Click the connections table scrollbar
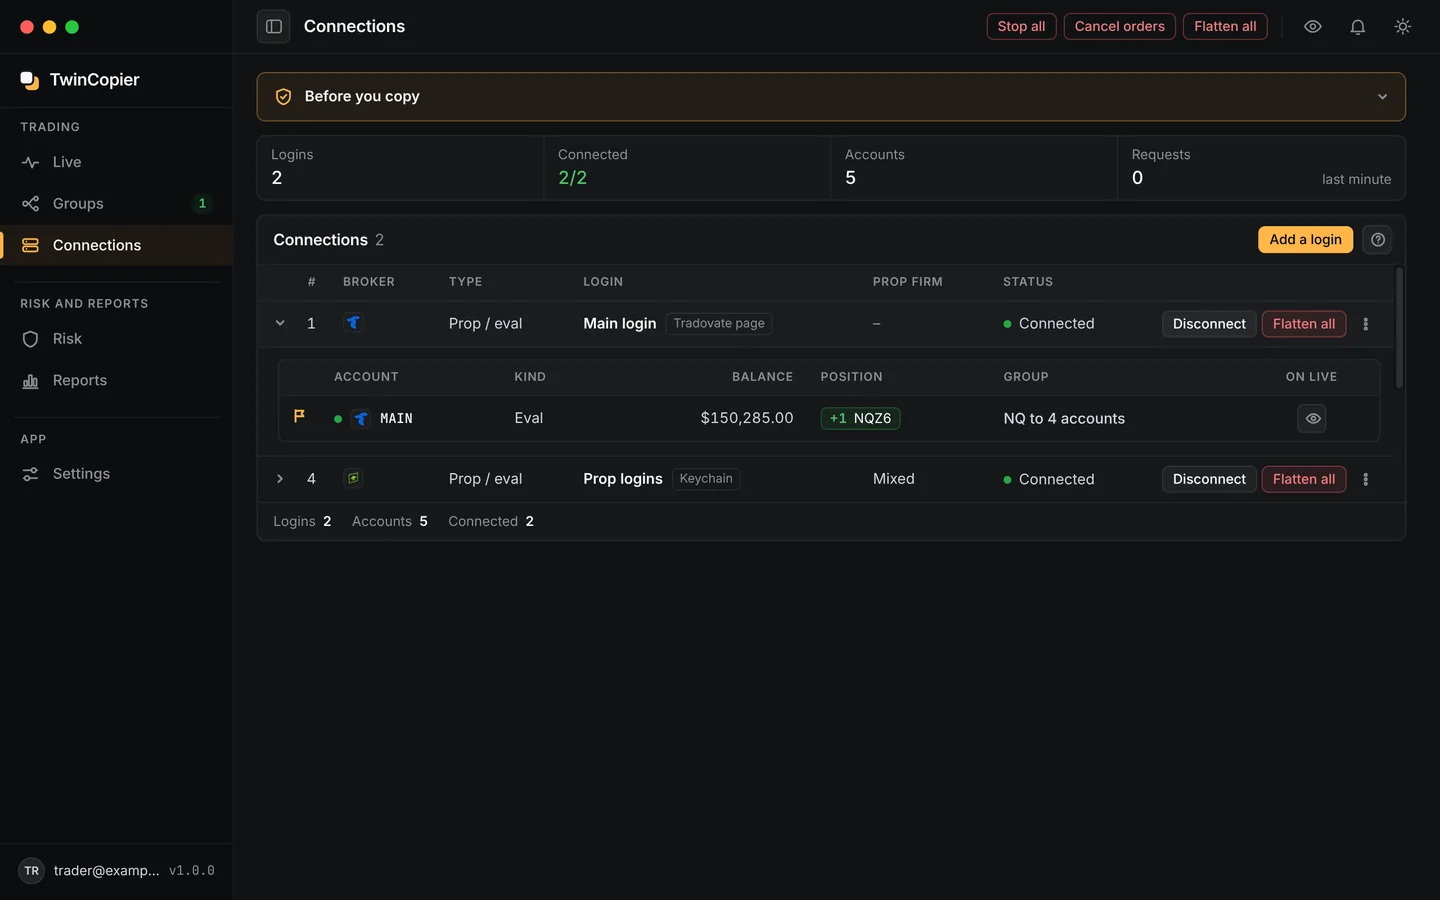Screen dimensions: 1440x900 click(1399, 328)
